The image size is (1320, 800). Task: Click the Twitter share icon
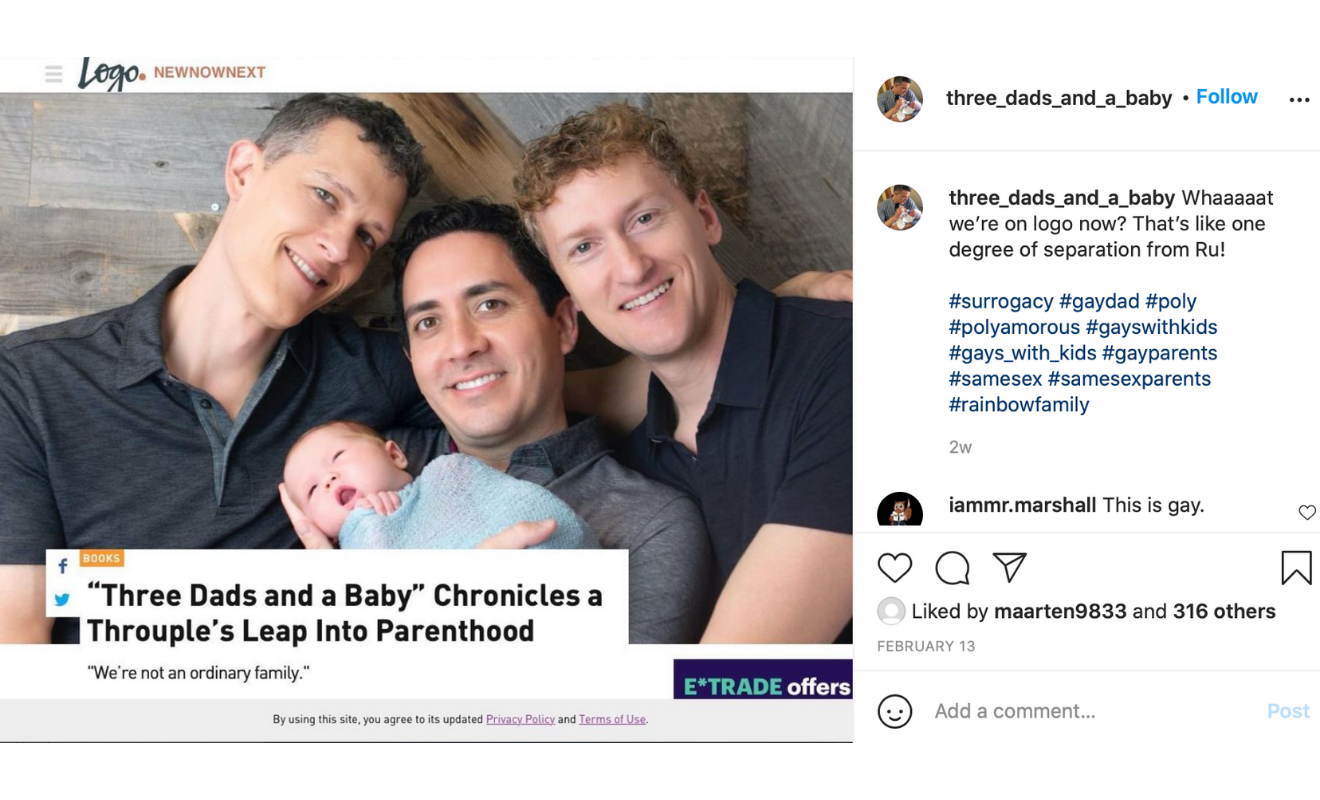point(62,600)
